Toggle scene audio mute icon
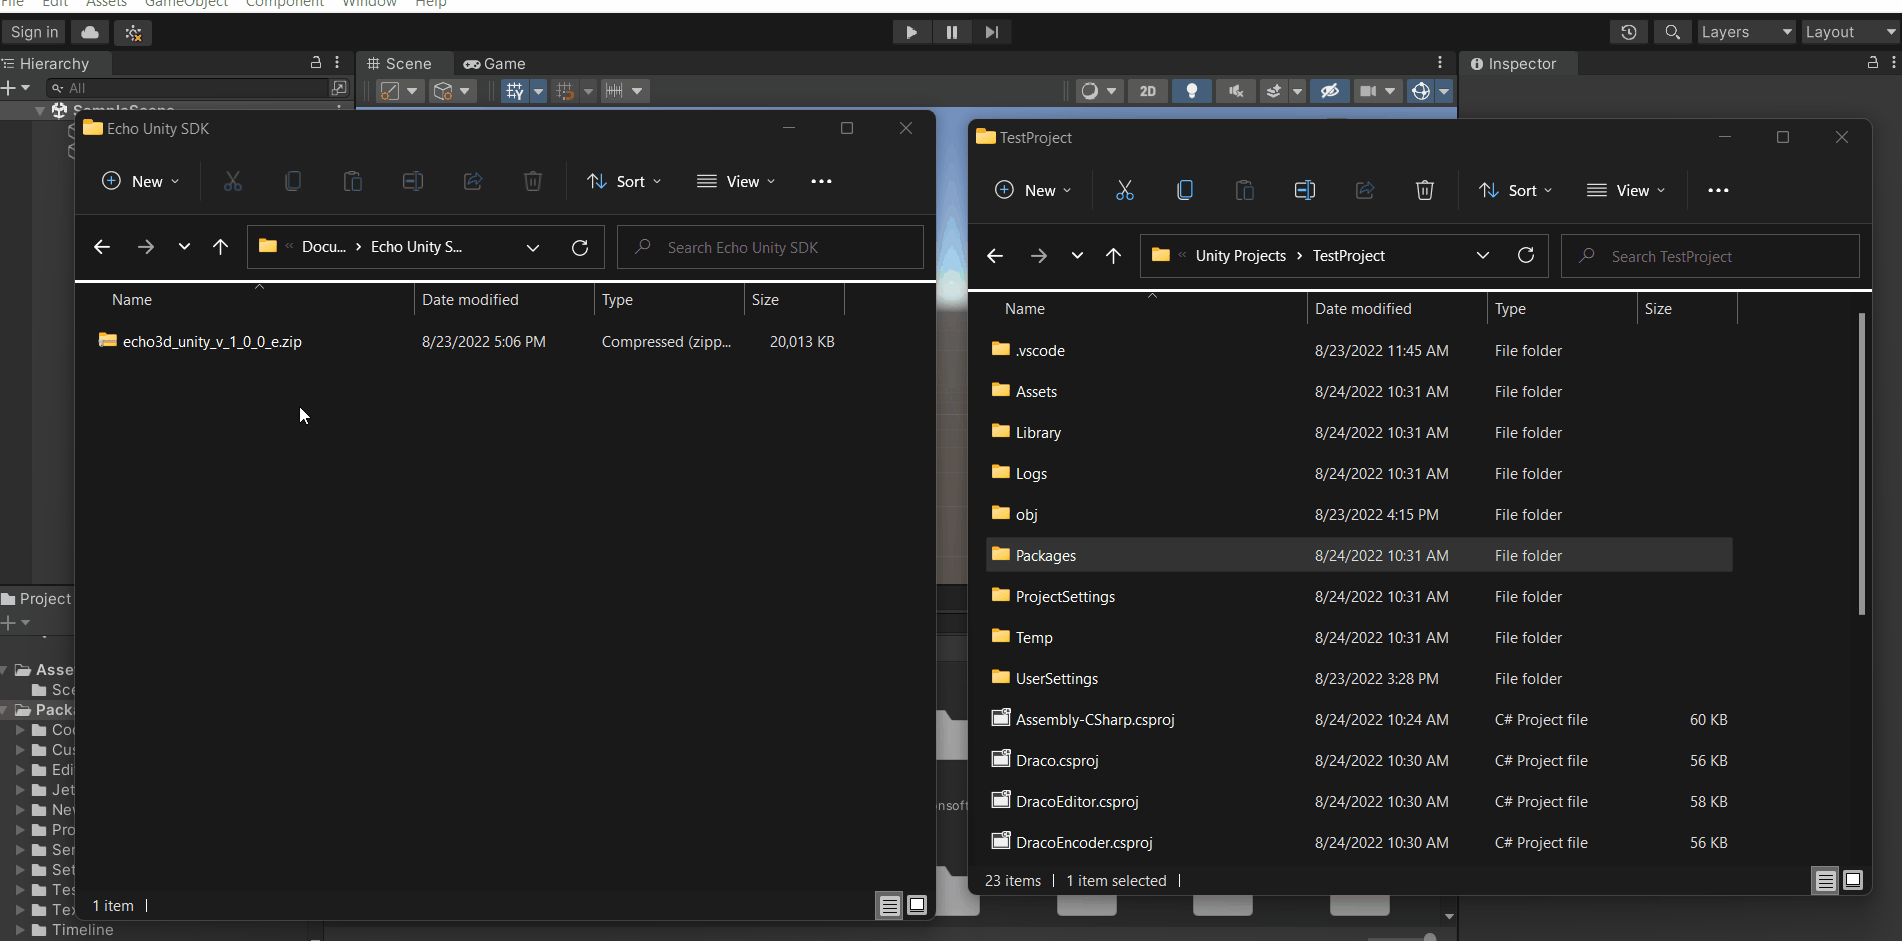Viewport: 1902px width, 941px height. (1236, 91)
